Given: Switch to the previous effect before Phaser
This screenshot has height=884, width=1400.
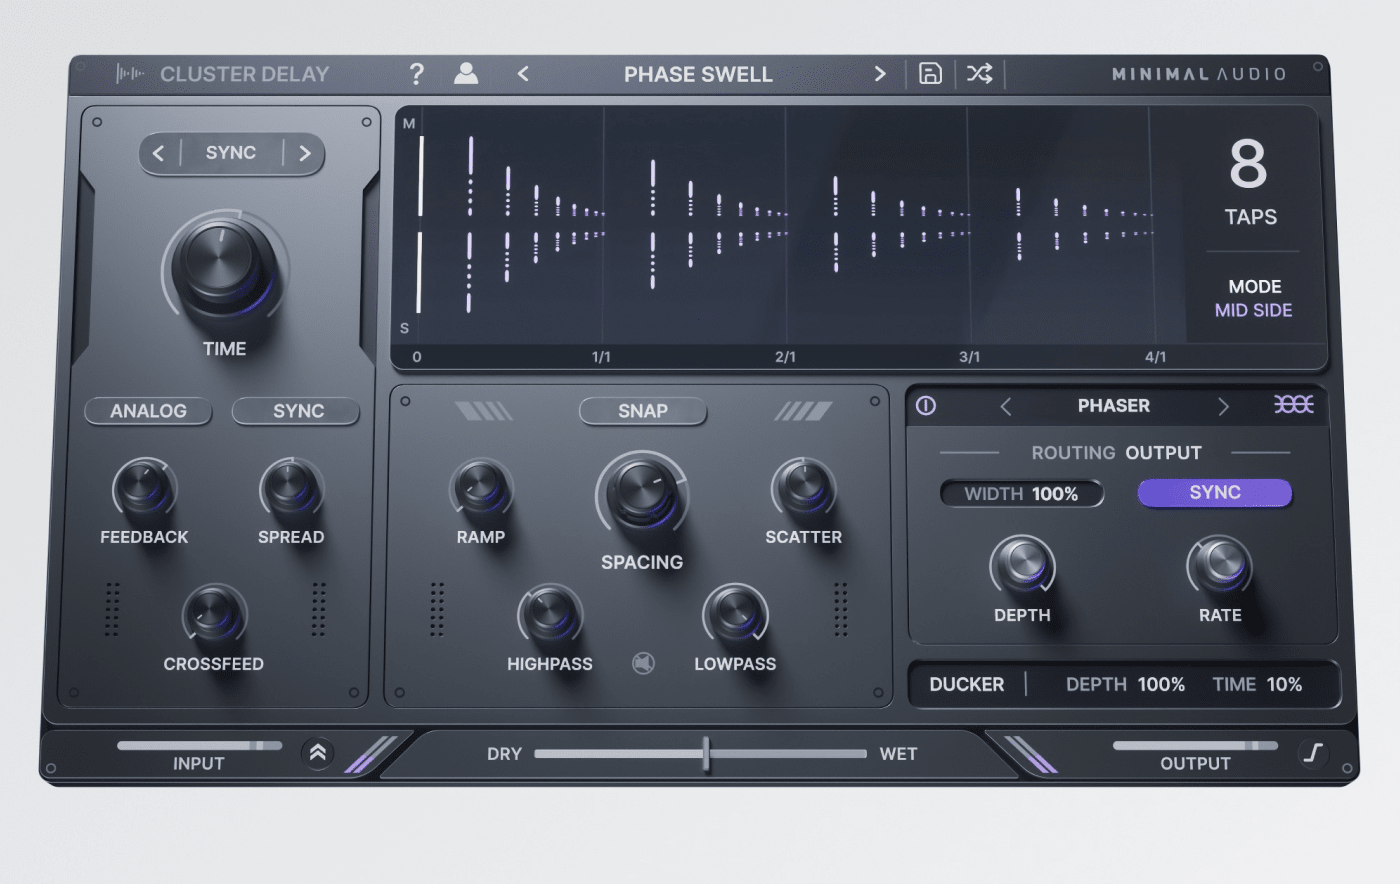Looking at the screenshot, I should [1006, 406].
